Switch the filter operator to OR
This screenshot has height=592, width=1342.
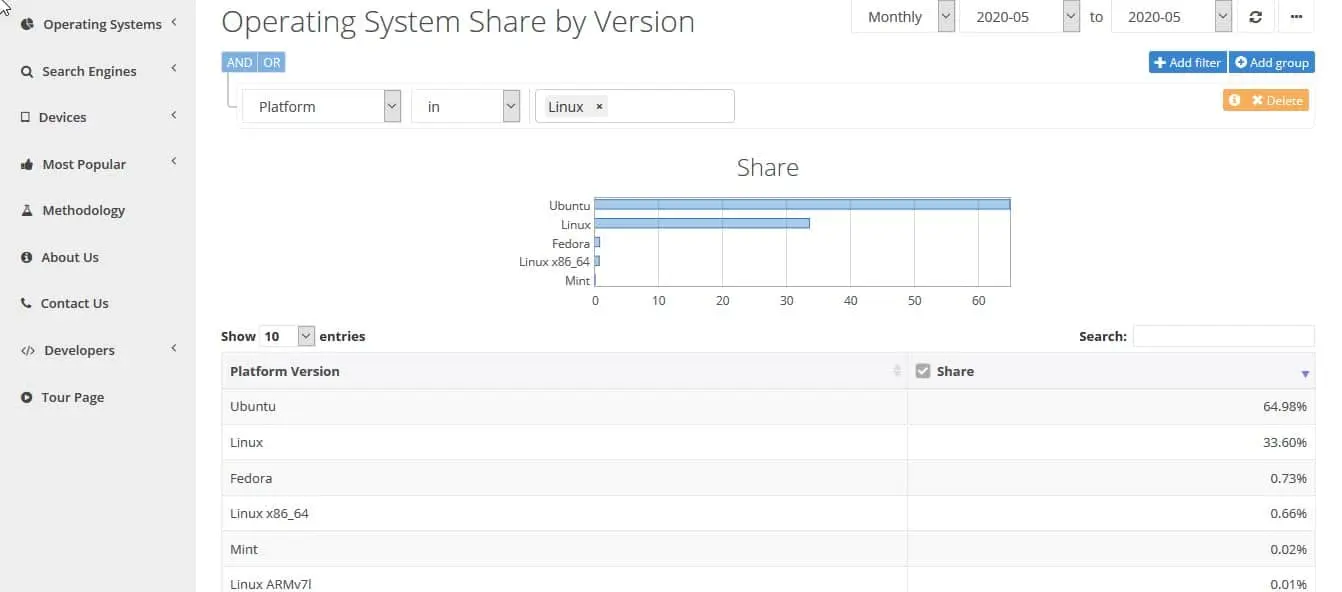[x=272, y=62]
